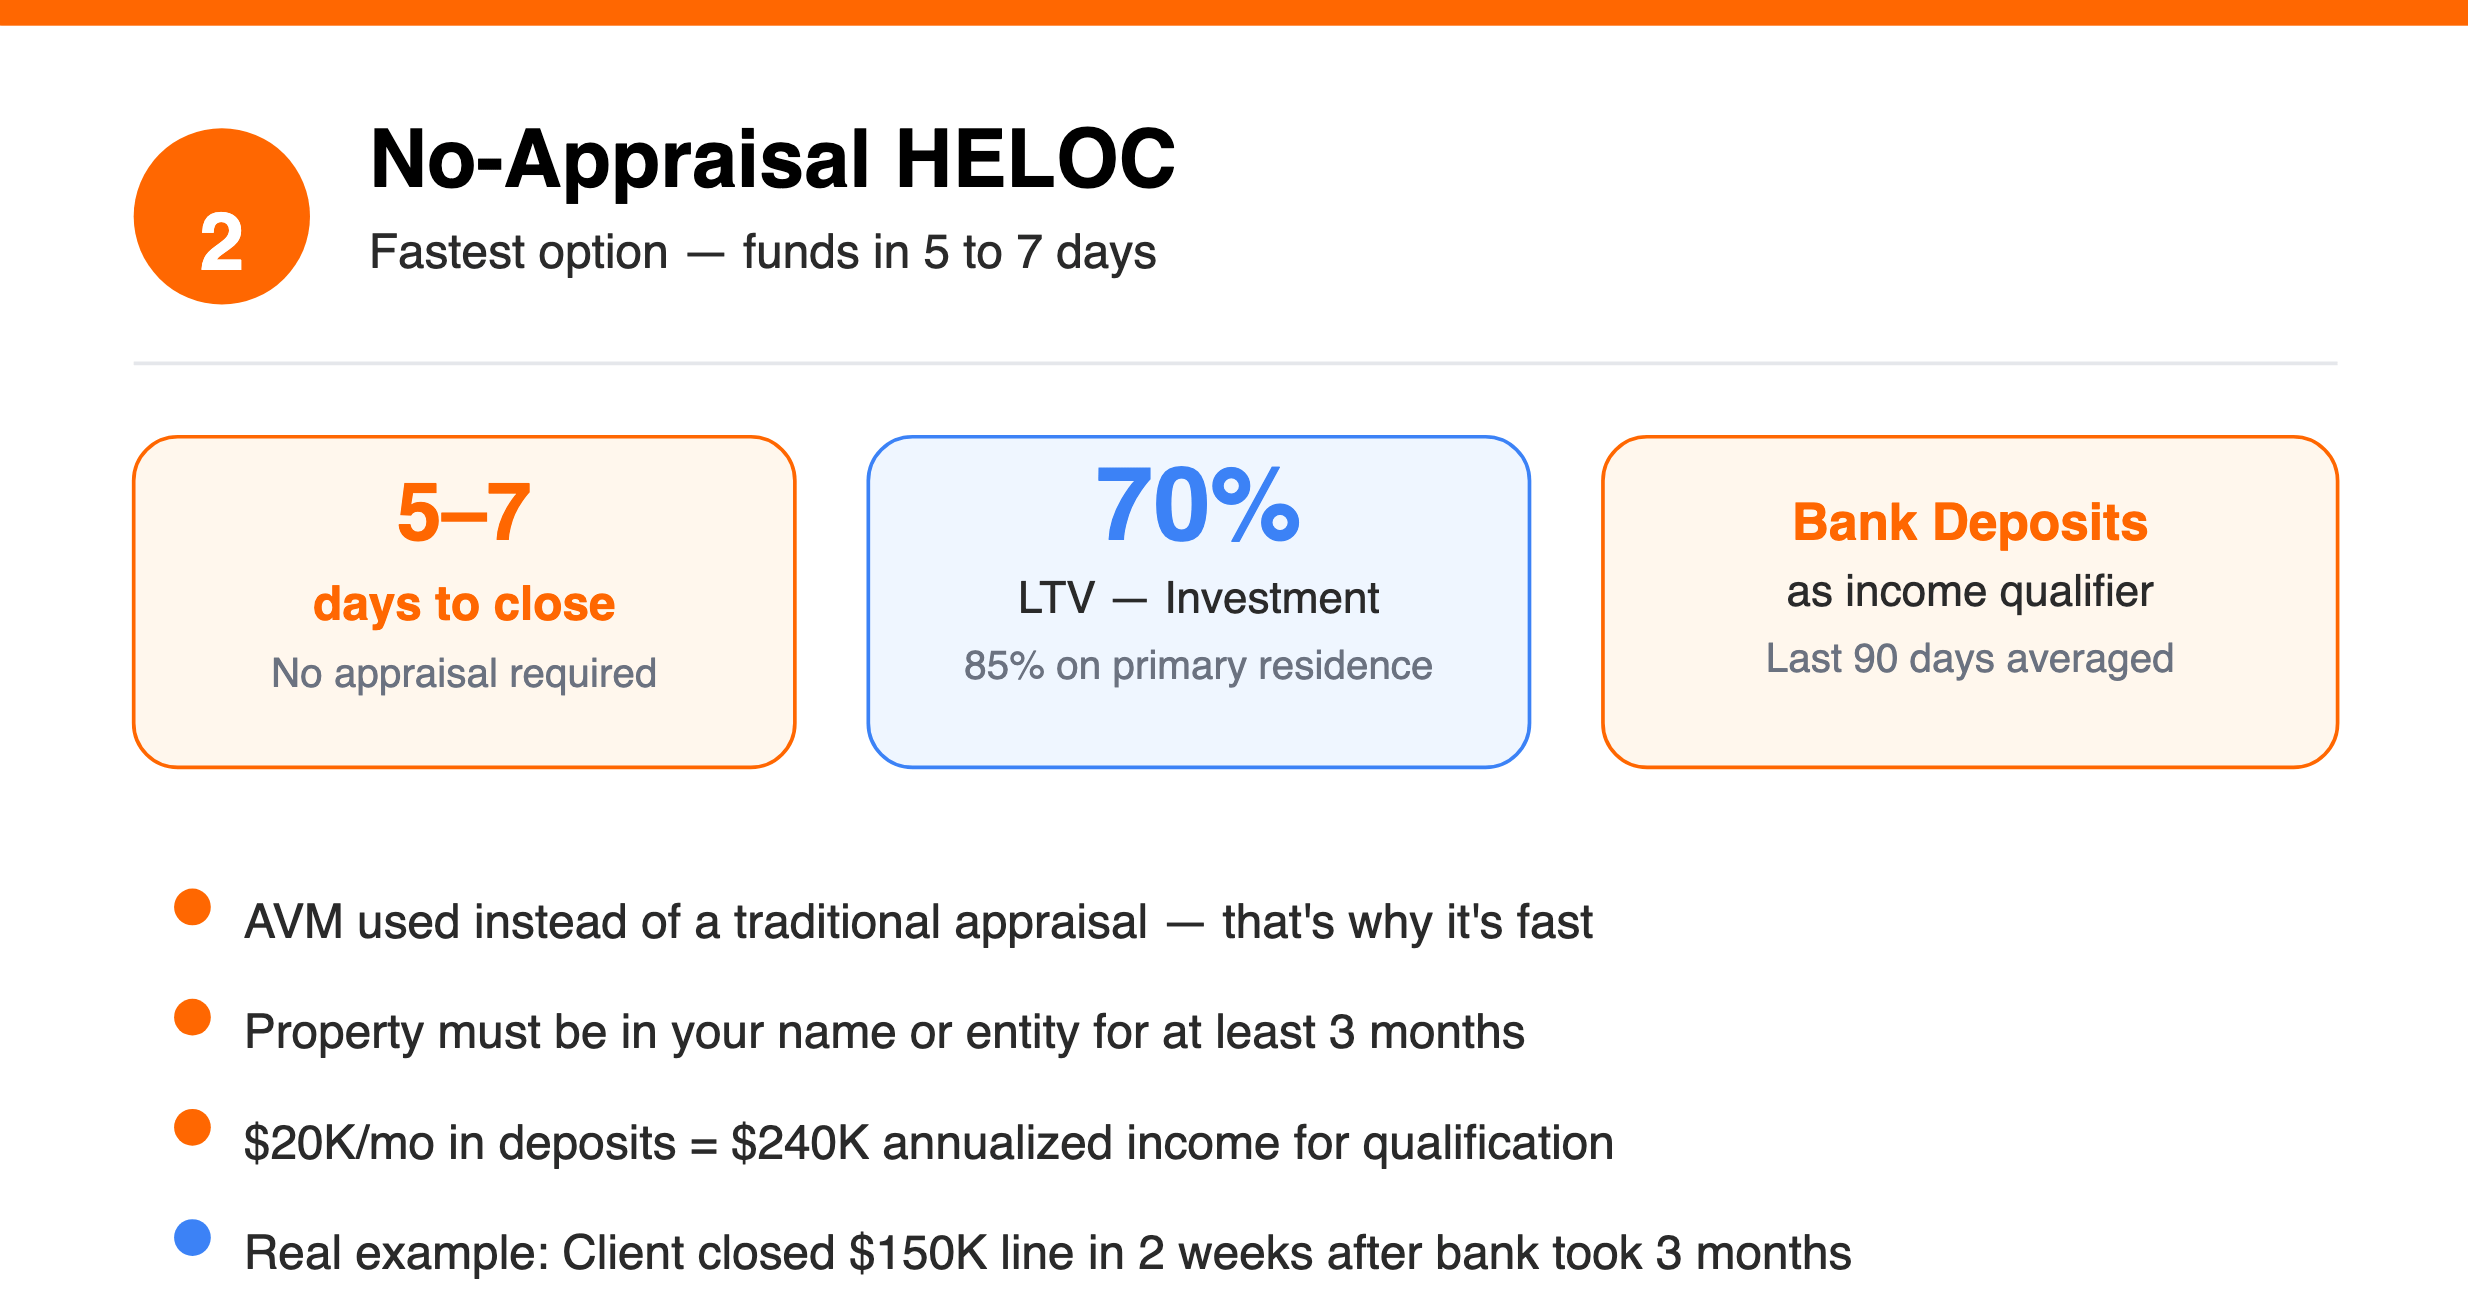Click the Real example $150K line text

(x=1048, y=1253)
